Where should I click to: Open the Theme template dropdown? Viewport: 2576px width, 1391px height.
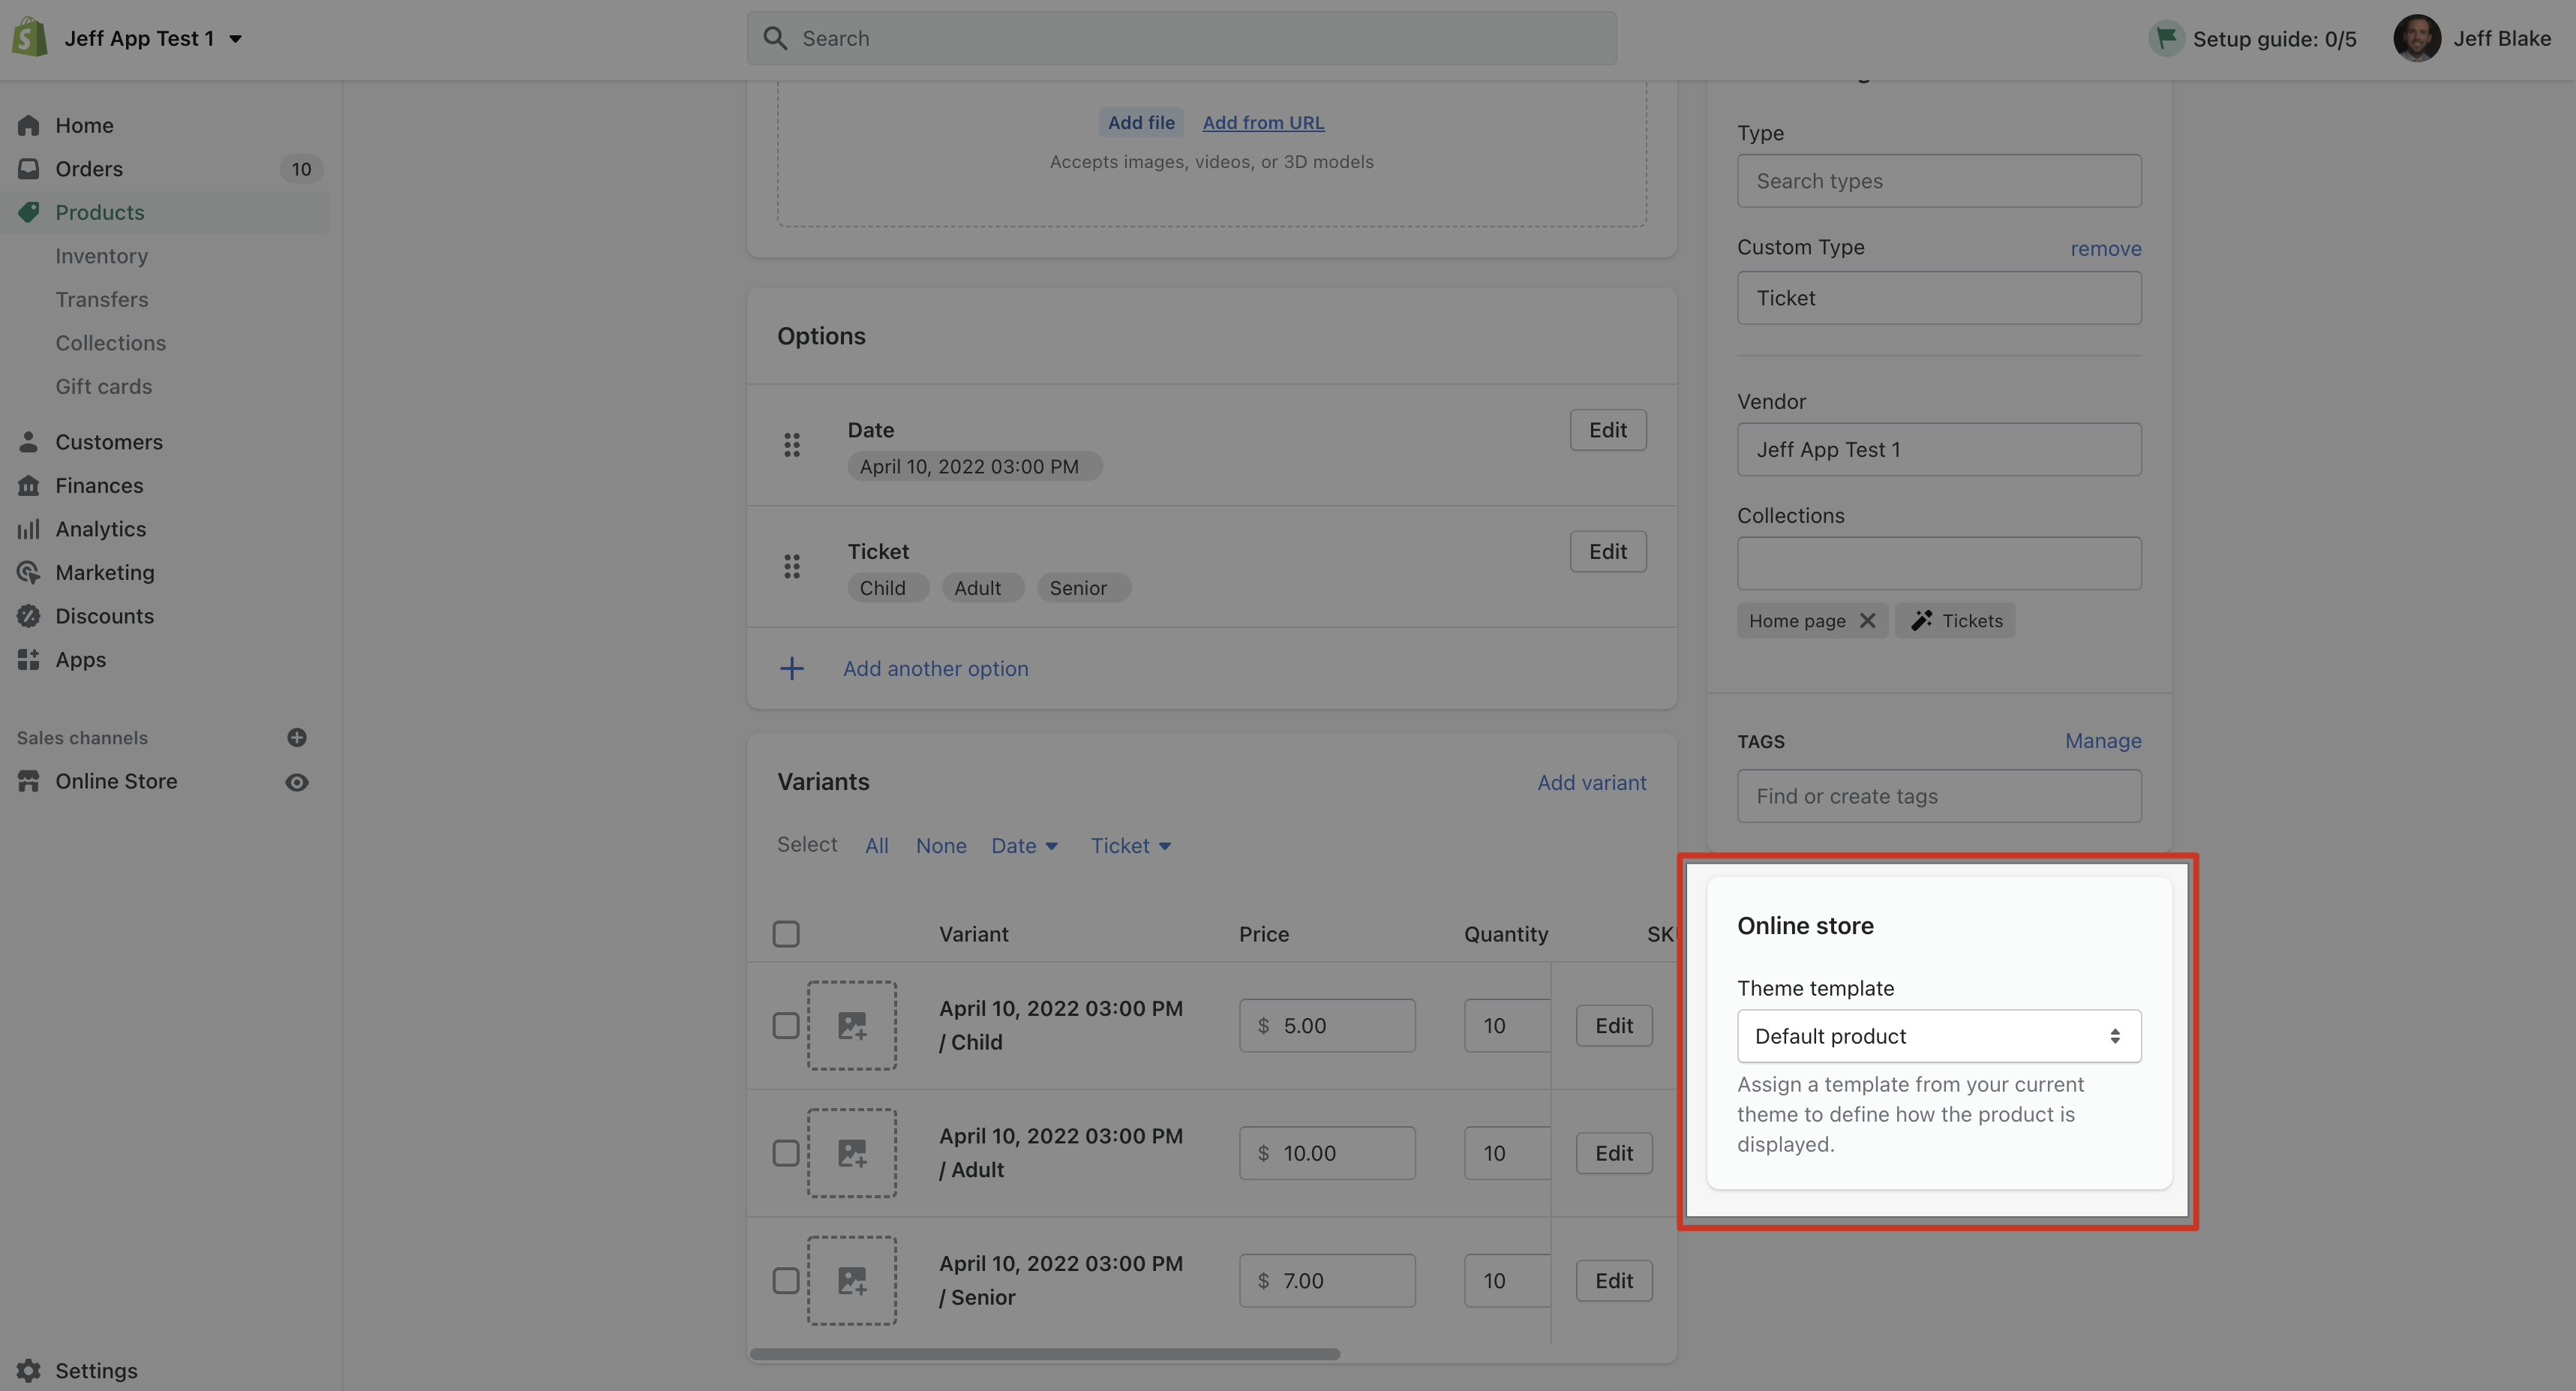1938,1035
